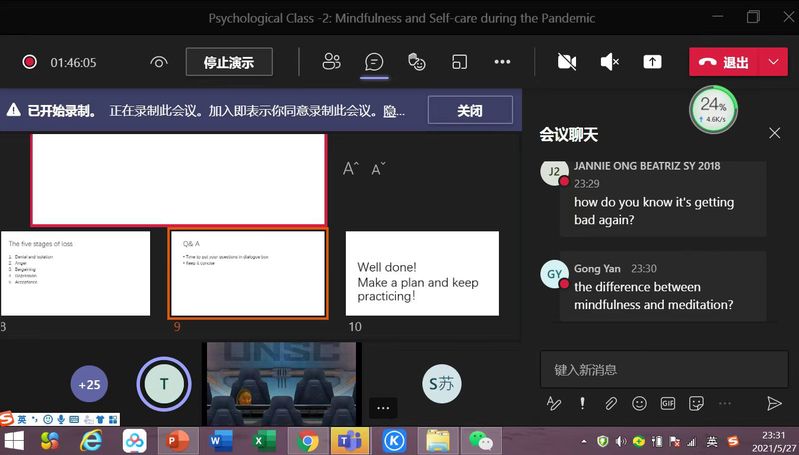
Task: Insert an emoji in chat
Action: click(x=639, y=403)
